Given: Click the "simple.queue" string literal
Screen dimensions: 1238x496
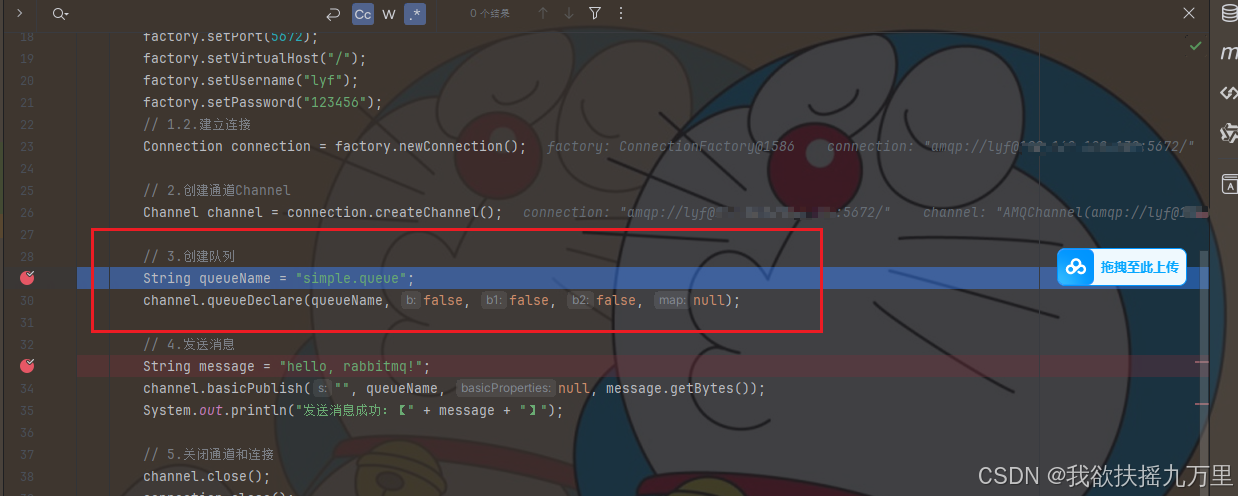Looking at the screenshot, I should click(x=351, y=278).
